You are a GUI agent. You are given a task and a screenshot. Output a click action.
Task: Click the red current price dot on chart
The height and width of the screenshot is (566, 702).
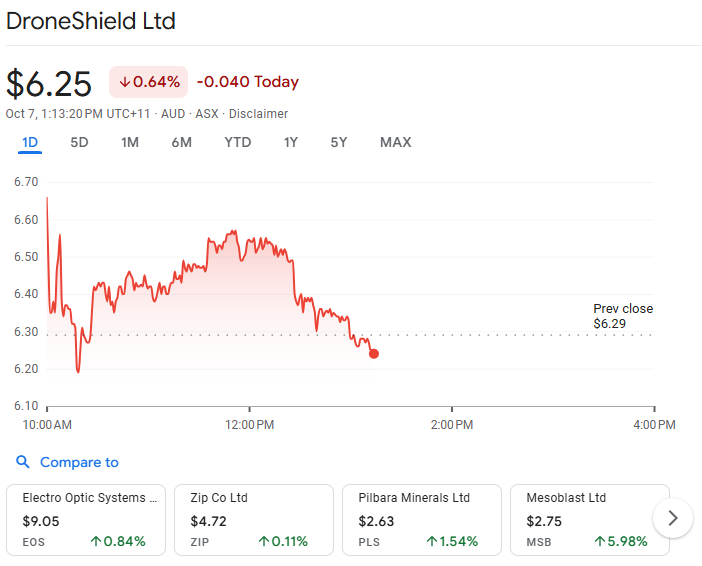pyautogui.click(x=374, y=353)
